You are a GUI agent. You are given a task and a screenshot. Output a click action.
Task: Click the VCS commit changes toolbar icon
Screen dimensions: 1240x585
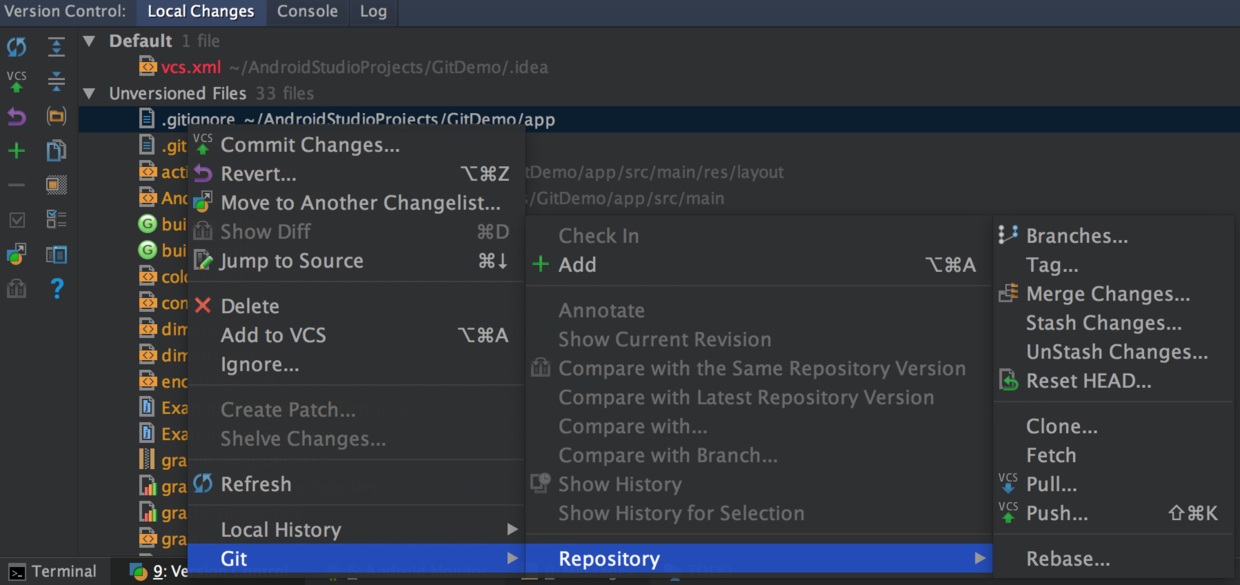[17, 81]
